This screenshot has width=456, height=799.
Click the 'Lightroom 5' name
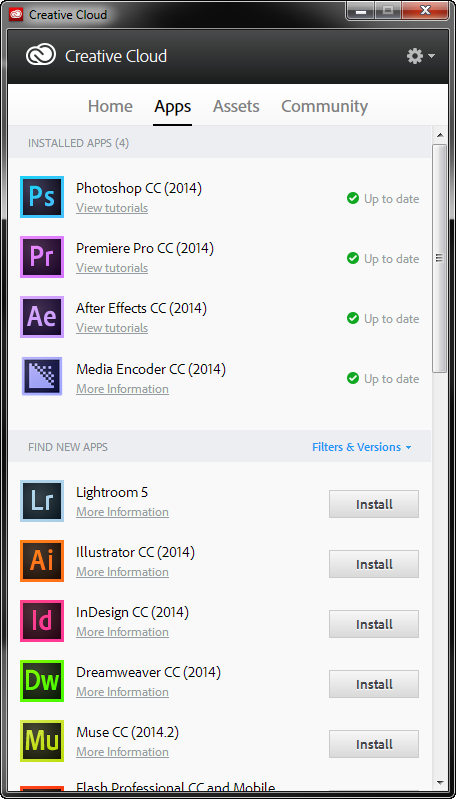[x=112, y=492]
